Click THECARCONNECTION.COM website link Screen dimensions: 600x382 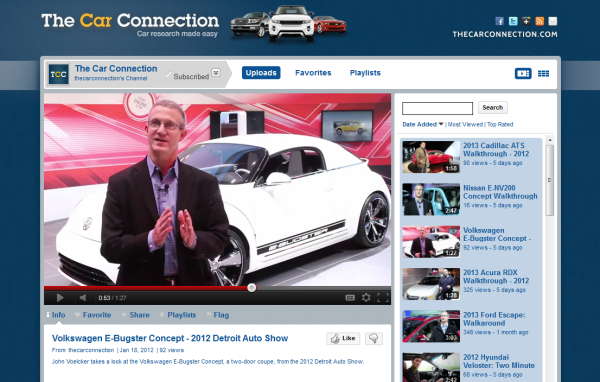click(x=505, y=34)
